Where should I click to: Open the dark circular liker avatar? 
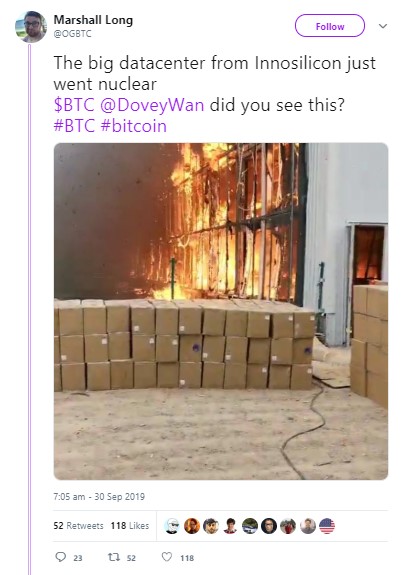pos(269,526)
